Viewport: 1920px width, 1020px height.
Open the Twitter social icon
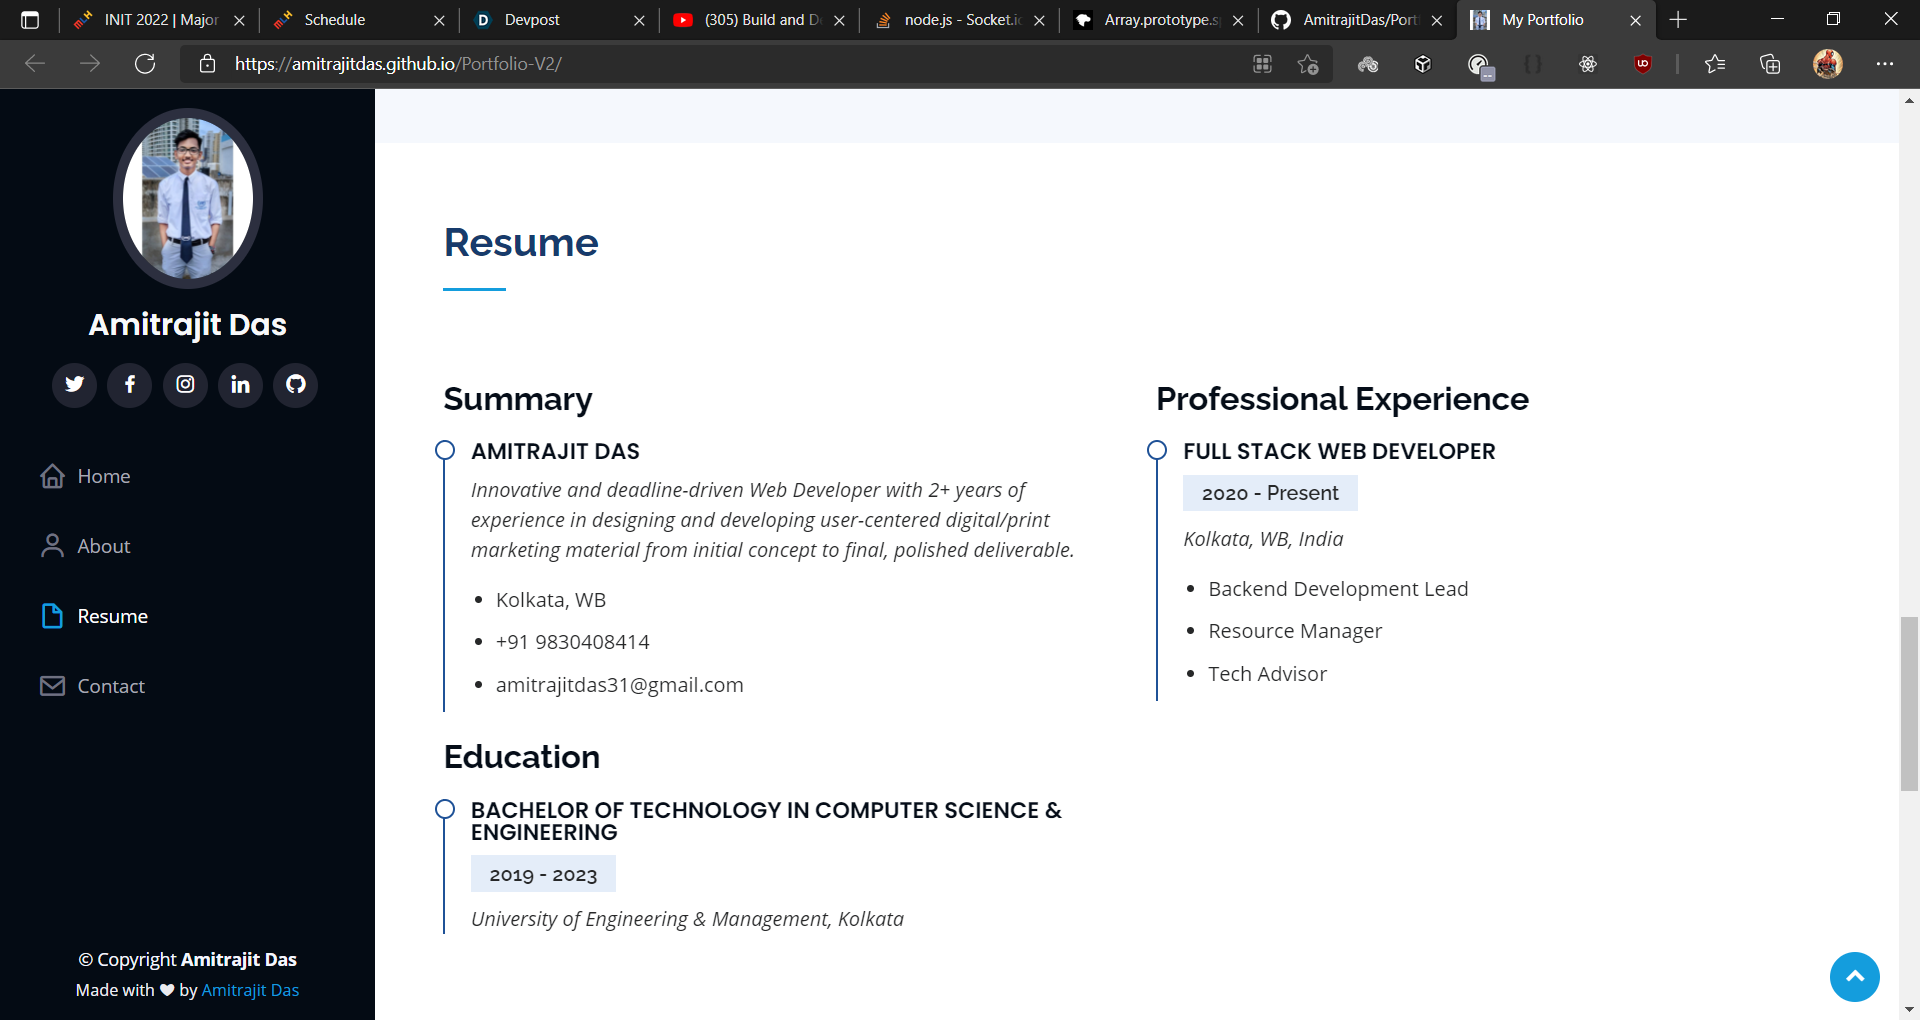tap(75, 384)
